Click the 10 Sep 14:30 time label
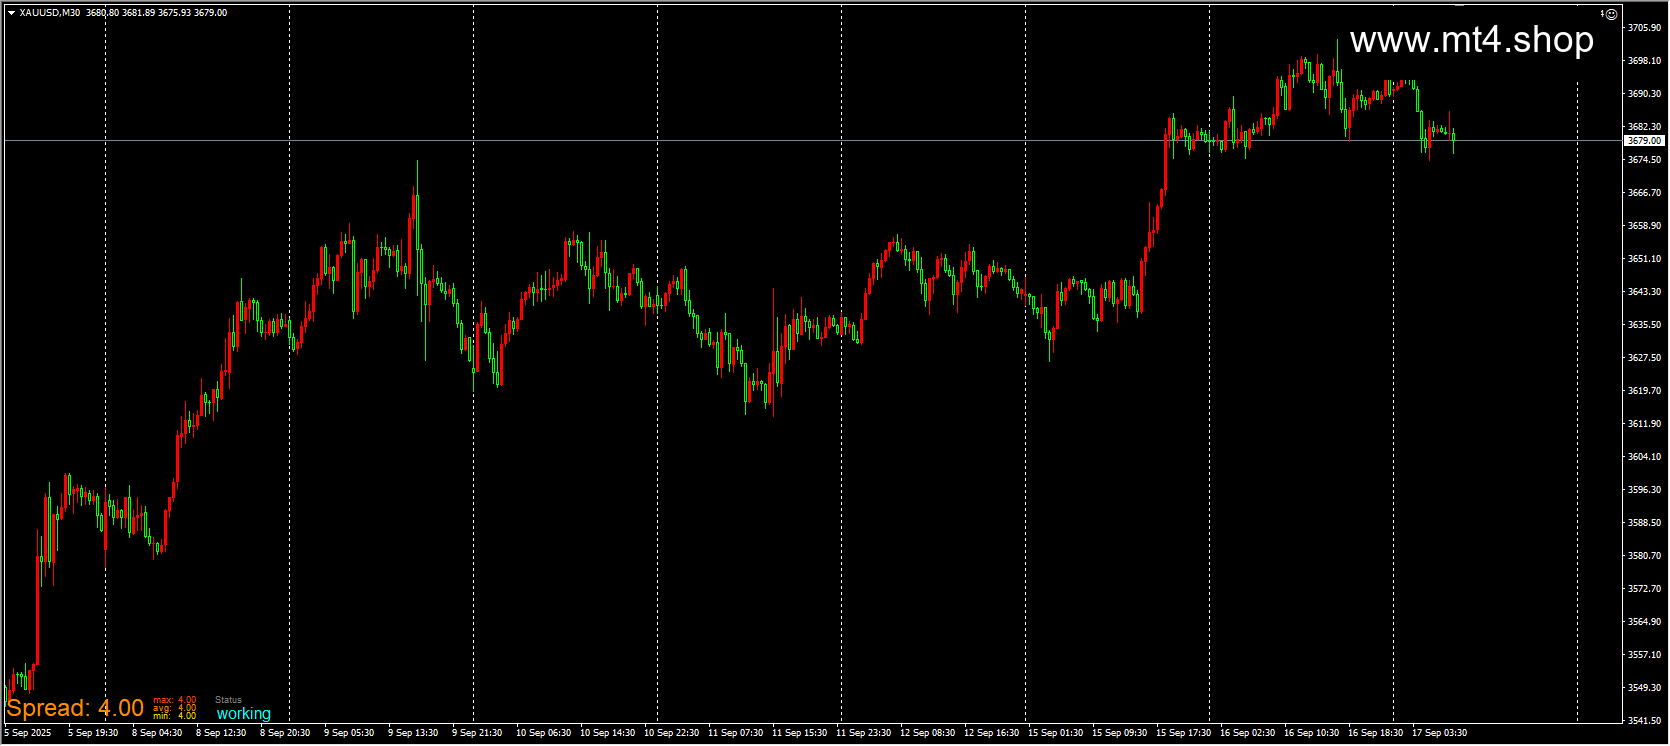Viewport: 1670px width, 746px height. point(607,733)
